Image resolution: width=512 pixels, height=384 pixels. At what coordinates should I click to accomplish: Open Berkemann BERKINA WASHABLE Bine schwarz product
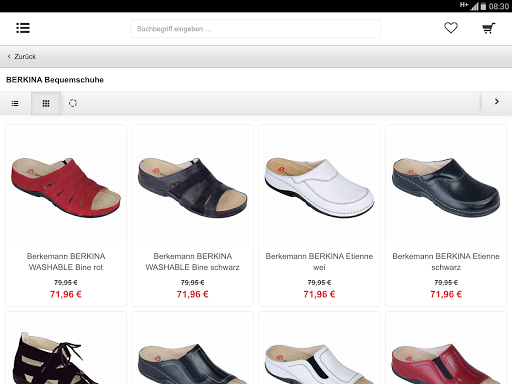point(193,262)
